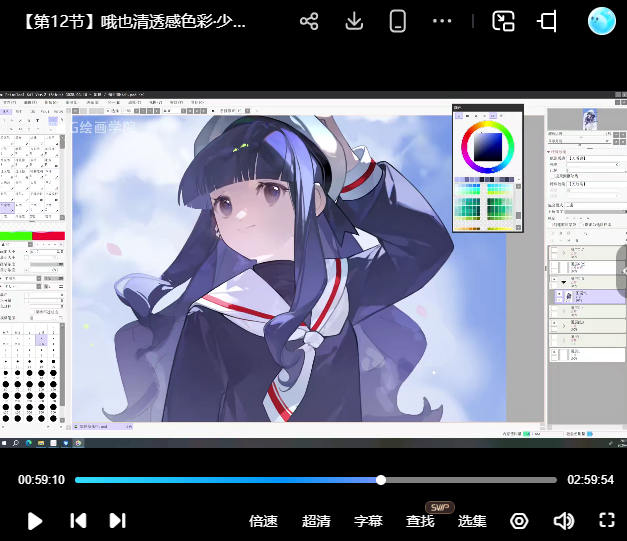The height and width of the screenshot is (541, 627).
Task: Click the green half of the green-red bar
Action: pyautogui.click(x=16, y=236)
